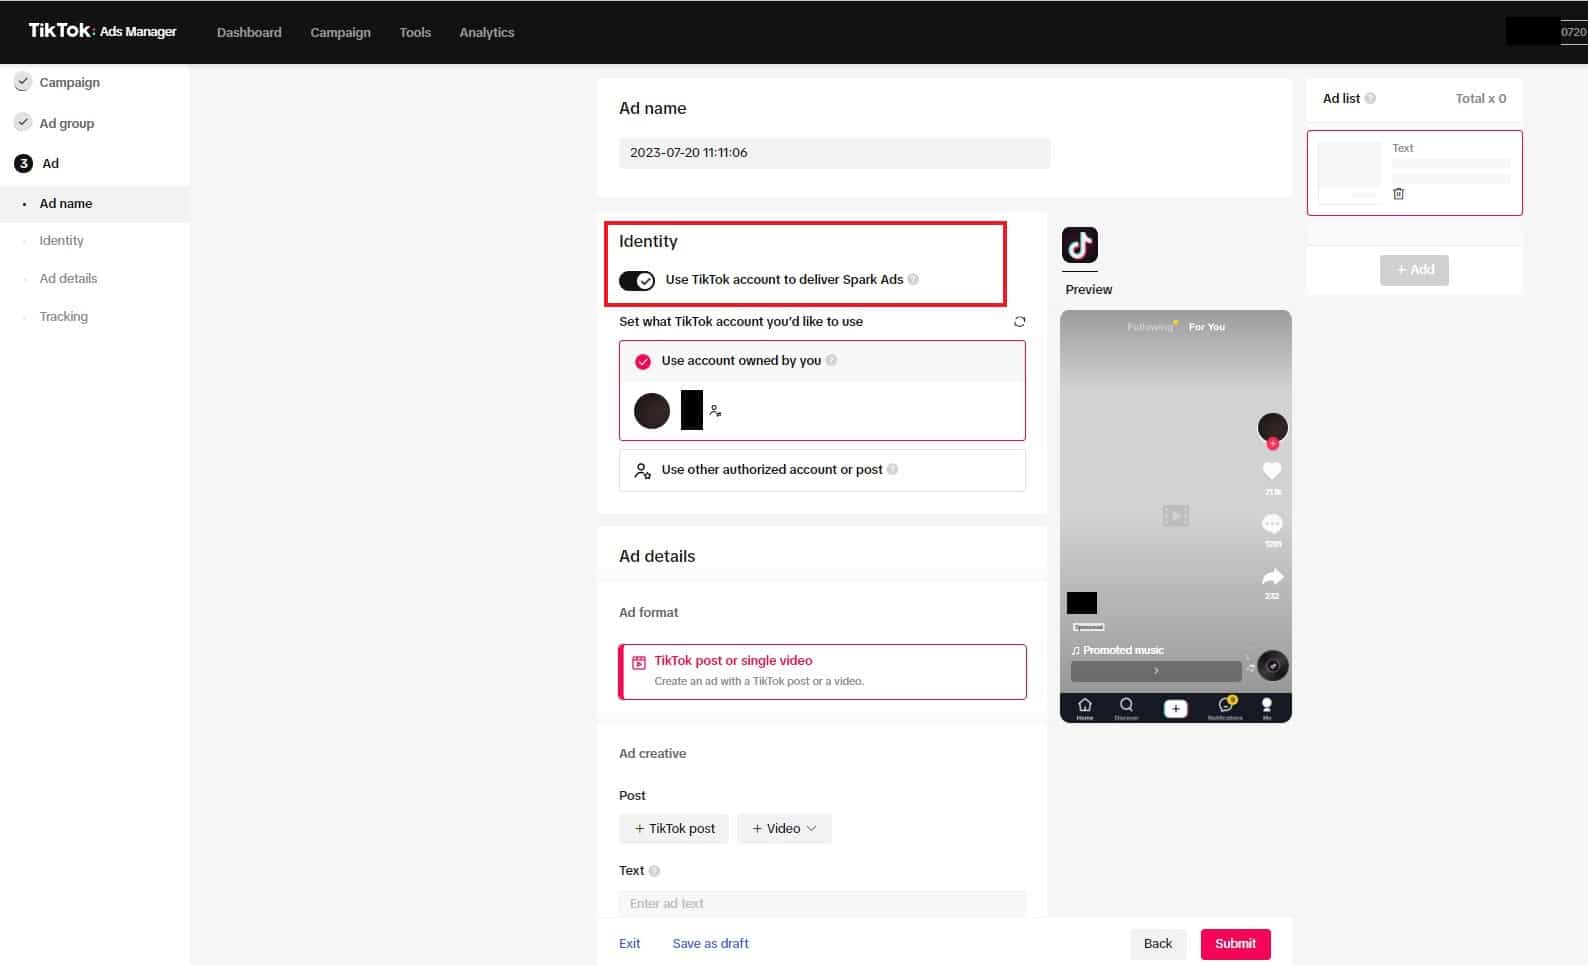Viewport: 1588px width, 965px height.
Task: Click the Enter ad text field
Action: click(822, 903)
